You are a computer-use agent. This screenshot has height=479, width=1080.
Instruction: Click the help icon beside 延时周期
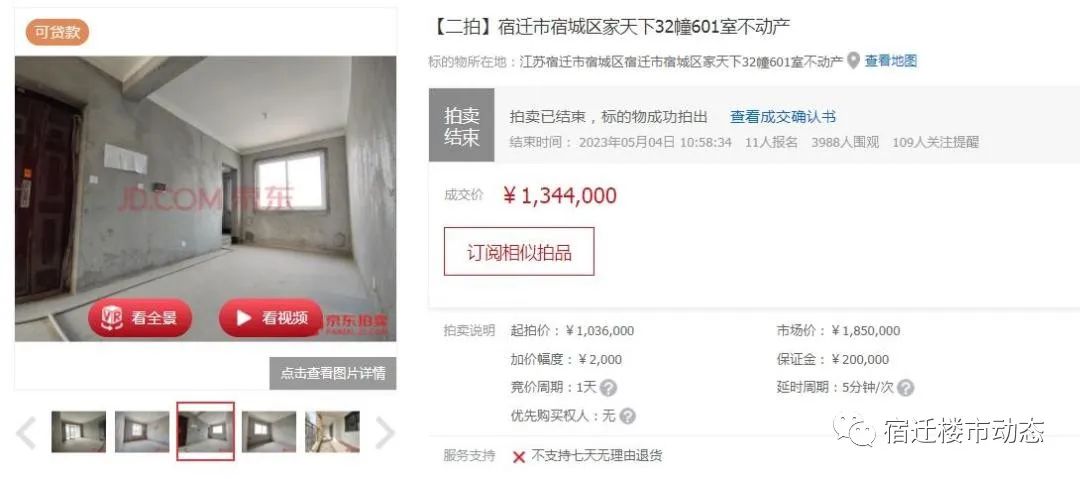click(x=906, y=388)
